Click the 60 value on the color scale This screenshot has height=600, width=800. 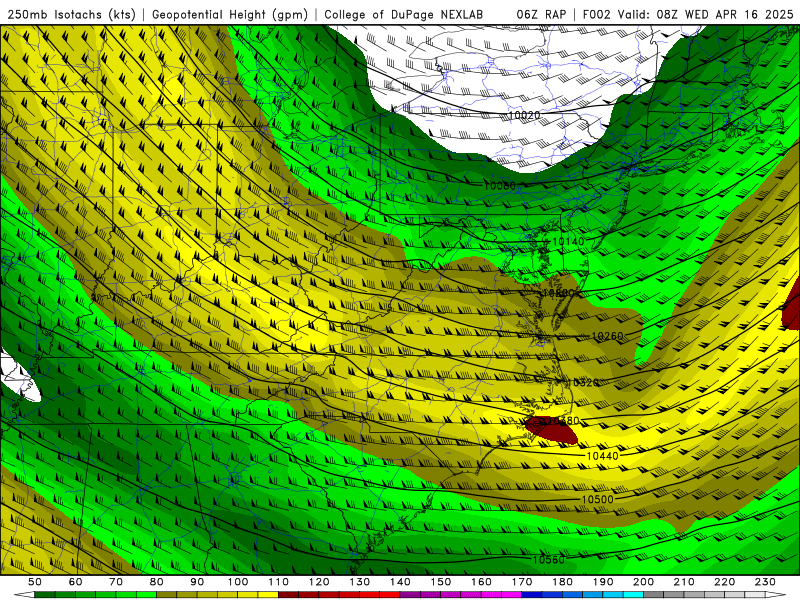(x=76, y=582)
